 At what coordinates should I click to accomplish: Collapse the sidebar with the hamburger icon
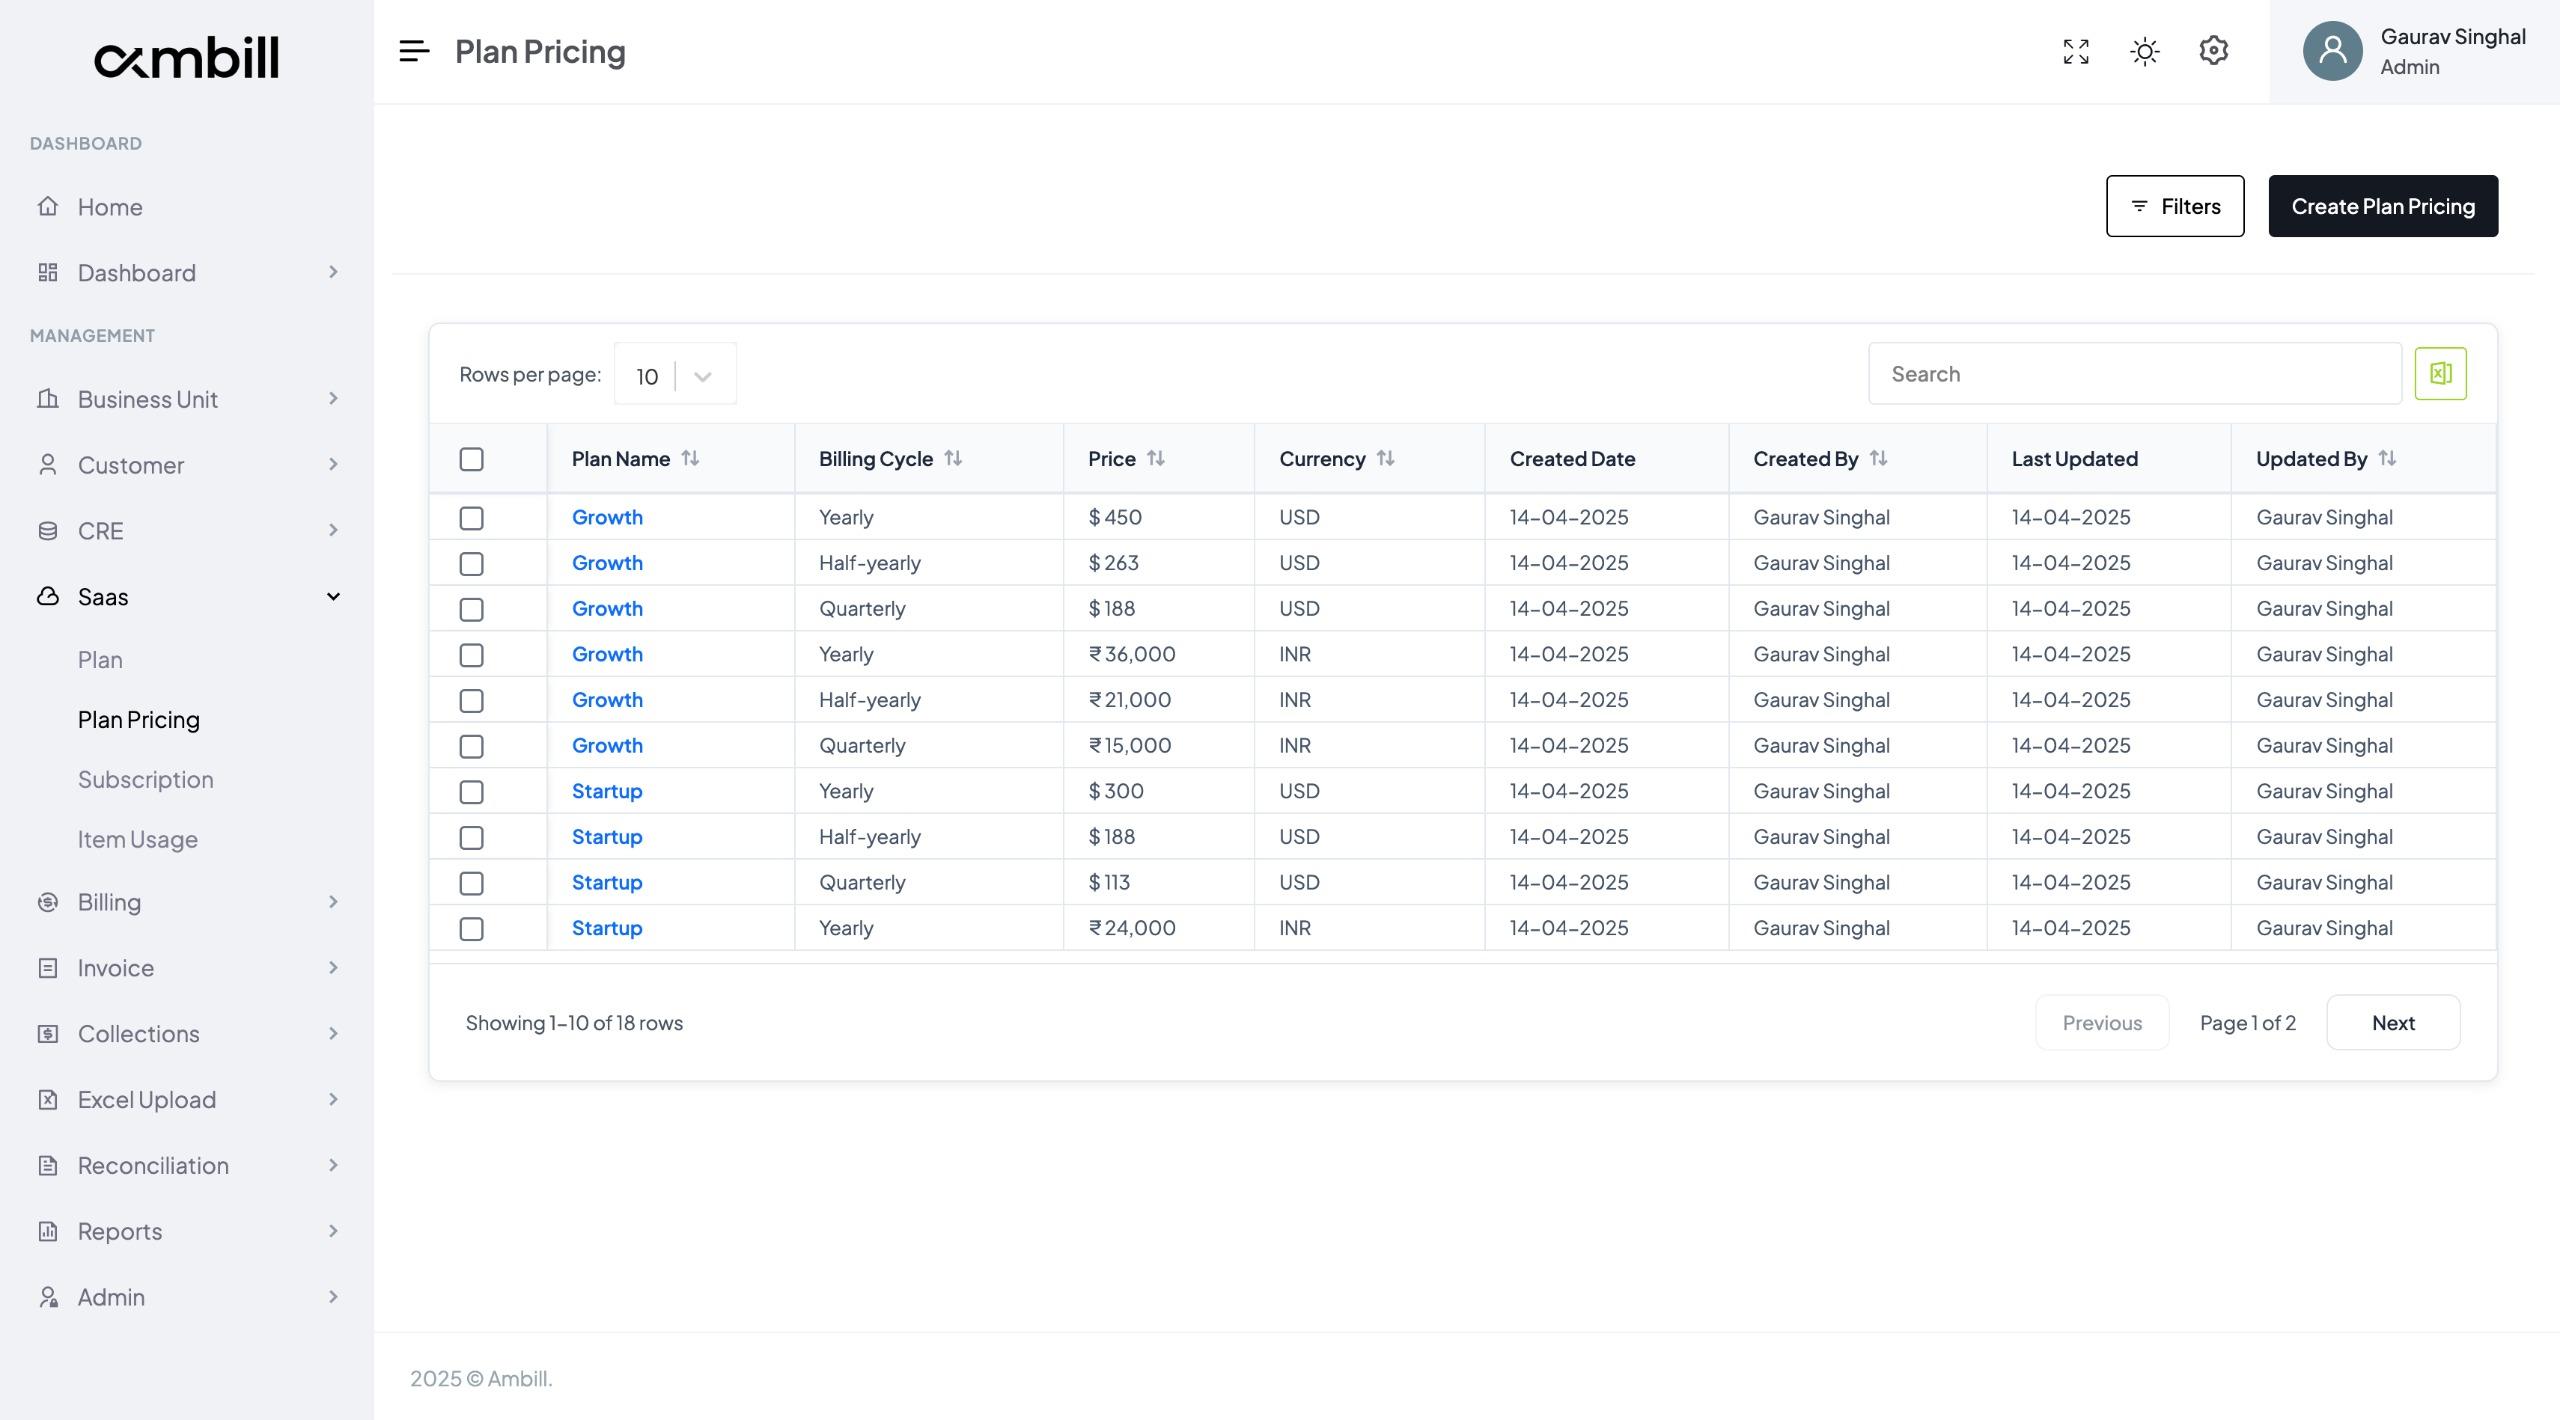click(412, 51)
